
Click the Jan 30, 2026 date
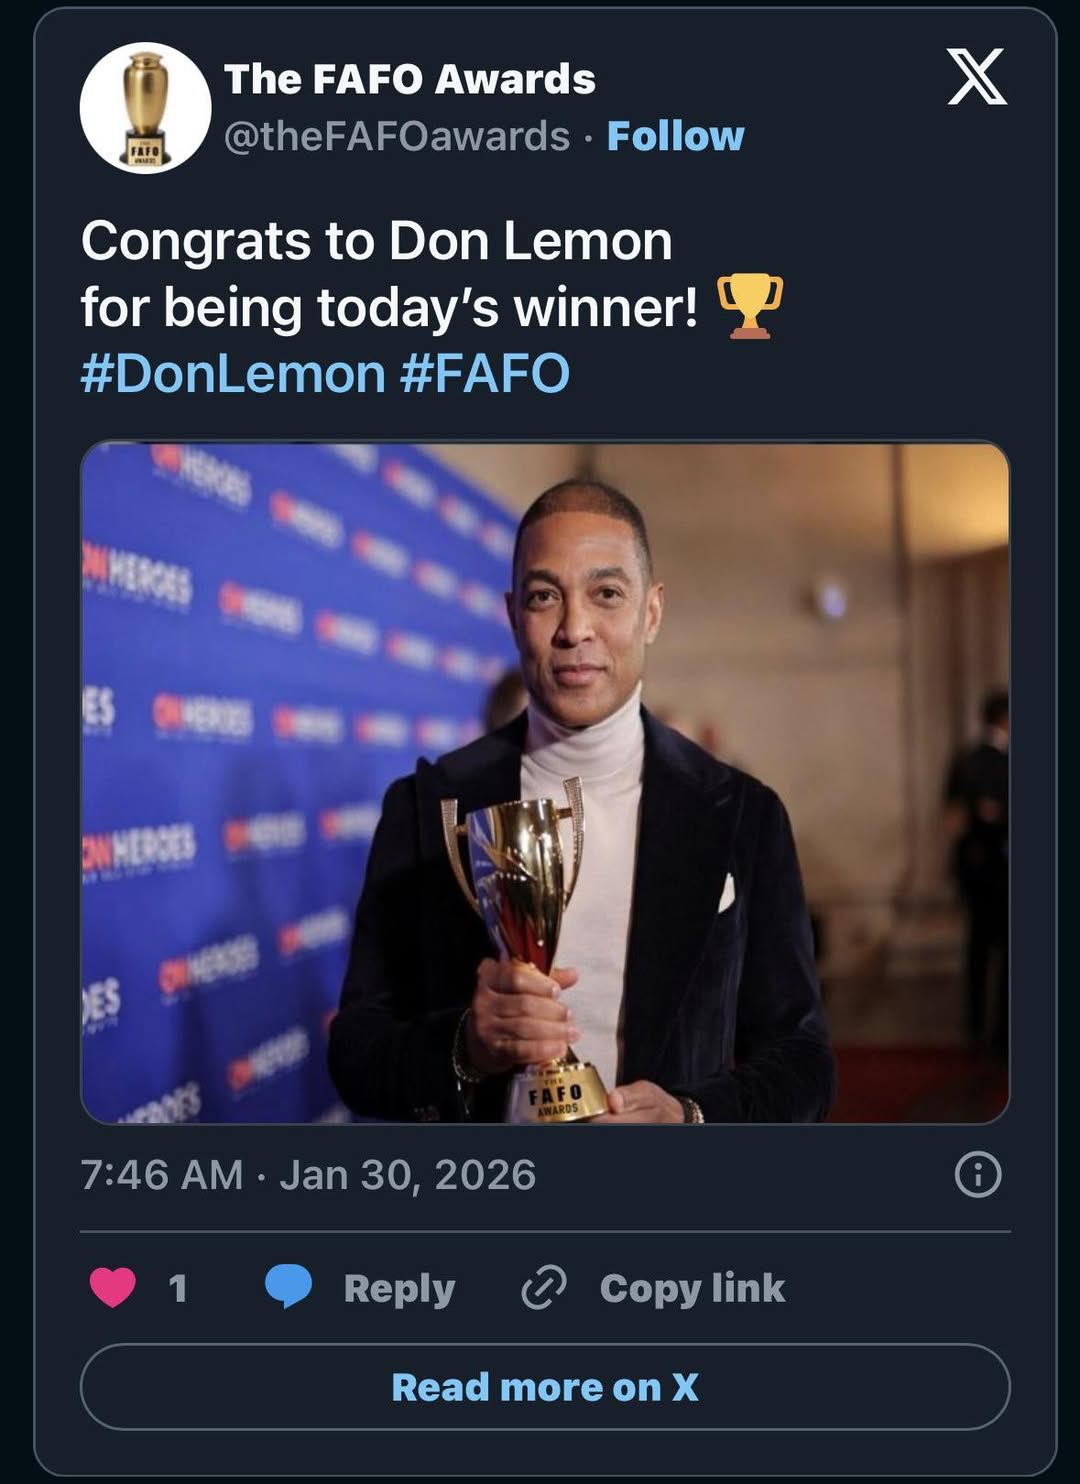(x=407, y=1175)
